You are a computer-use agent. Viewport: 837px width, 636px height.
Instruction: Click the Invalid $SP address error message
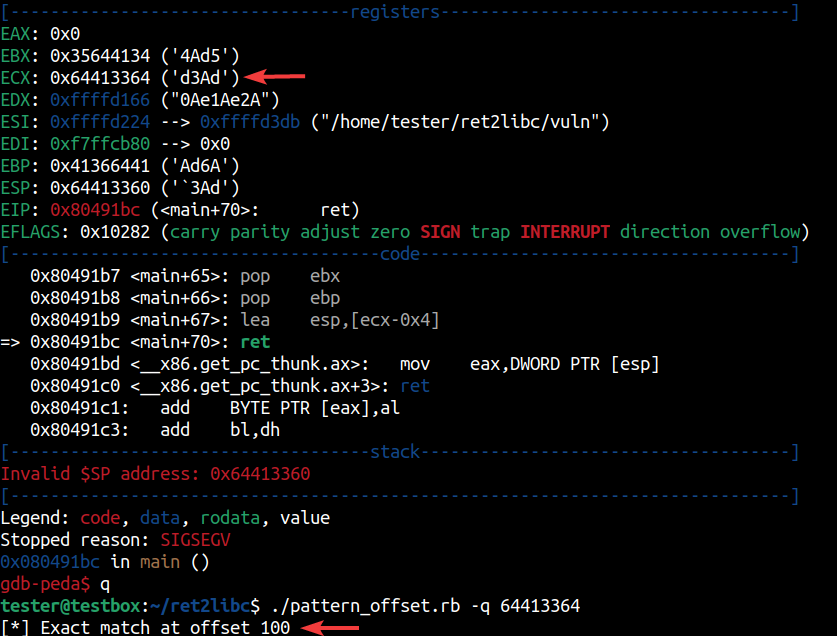click(155, 473)
